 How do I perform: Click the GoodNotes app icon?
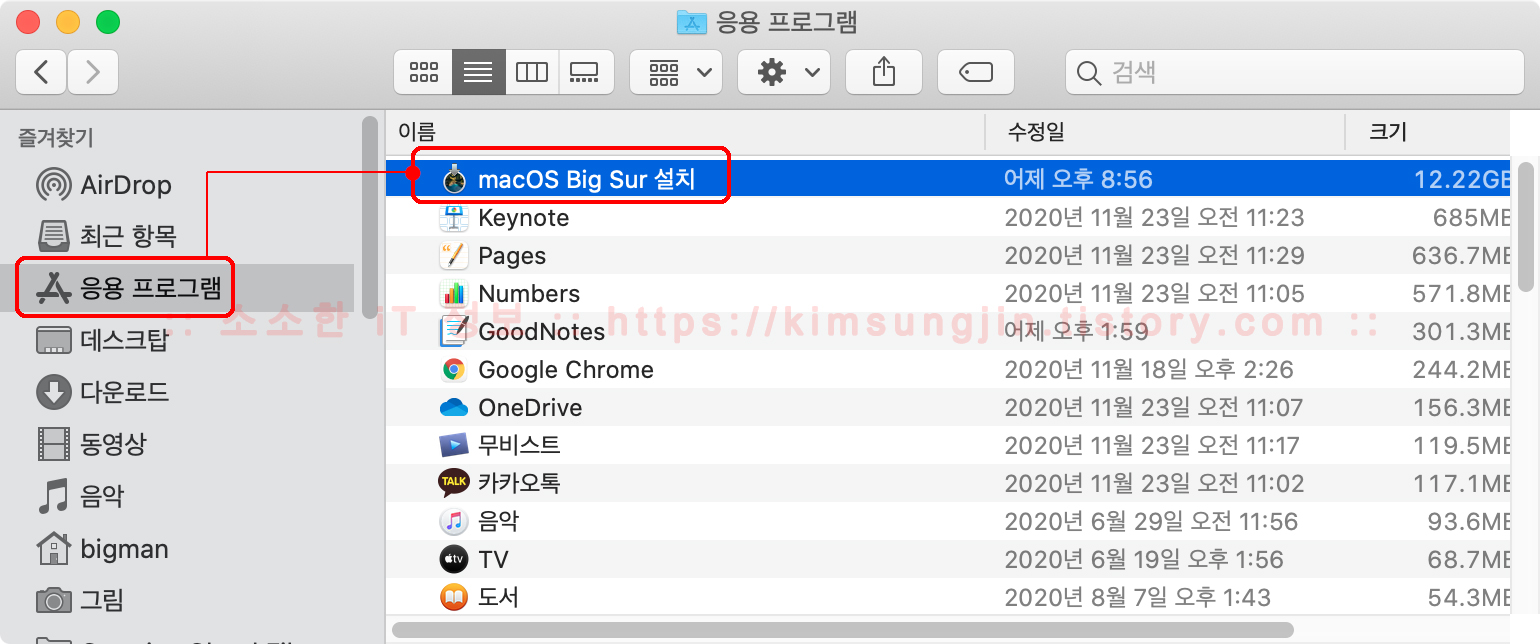pos(454,332)
